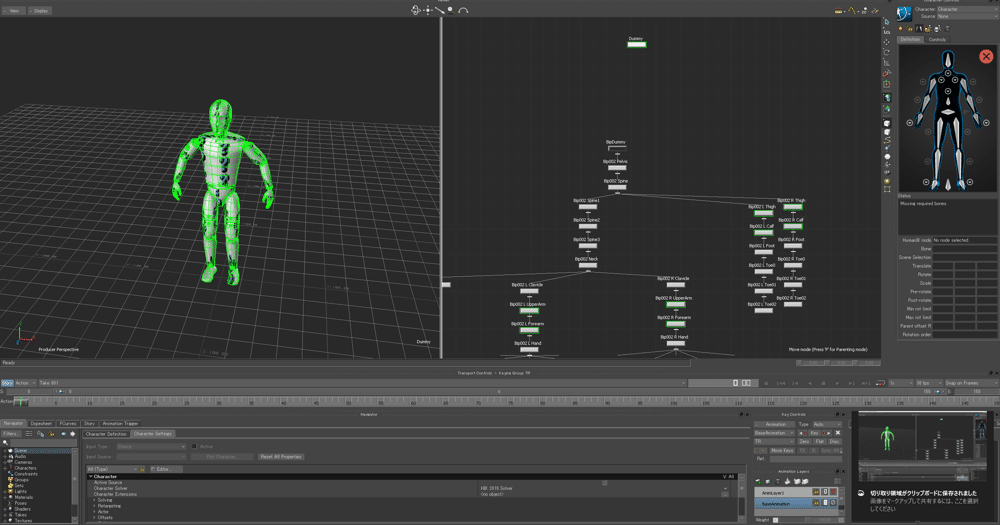Image resolution: width=1000 pixels, height=525 pixels.
Task: Toggle lock on BaseAnimation layer
Action: pos(816,503)
